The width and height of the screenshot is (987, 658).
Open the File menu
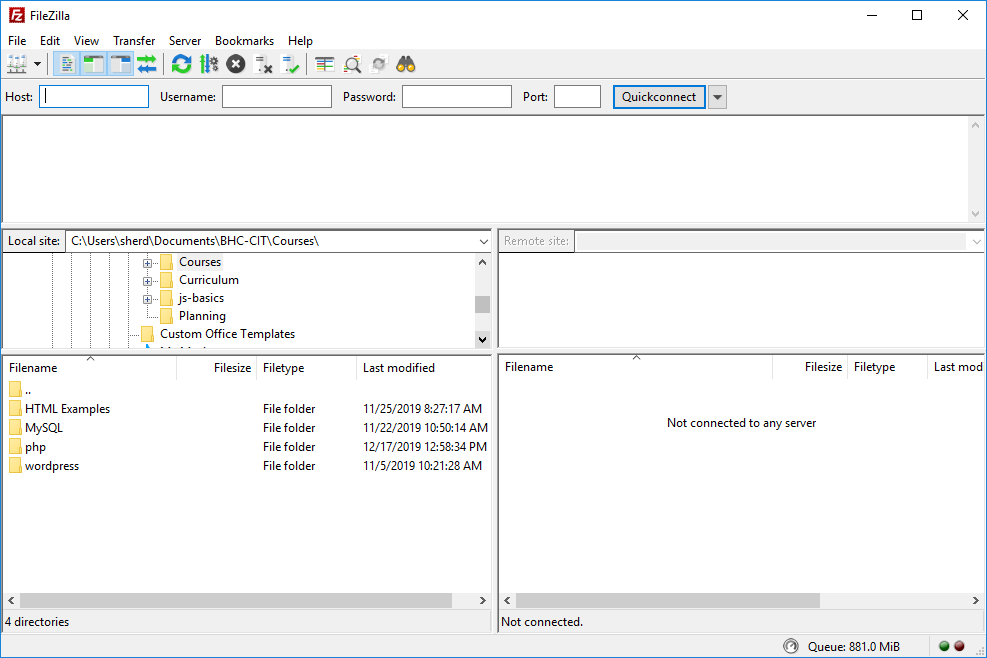click(17, 40)
